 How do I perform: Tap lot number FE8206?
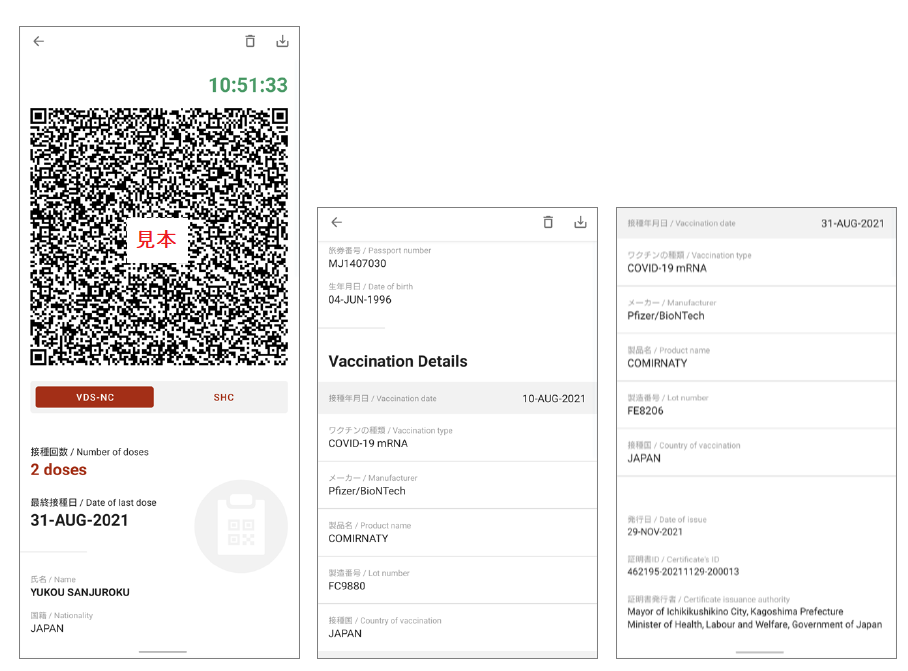pos(645,410)
